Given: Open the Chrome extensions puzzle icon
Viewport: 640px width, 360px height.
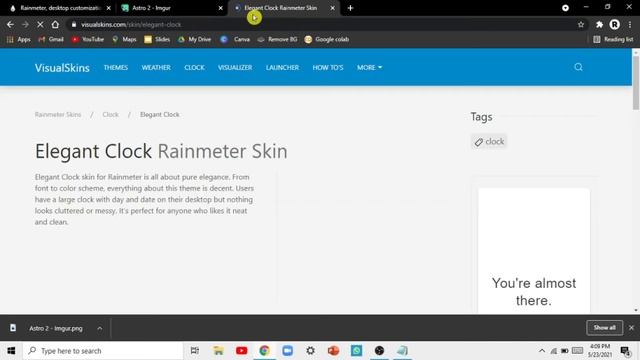Looking at the screenshot, I should [599, 24].
